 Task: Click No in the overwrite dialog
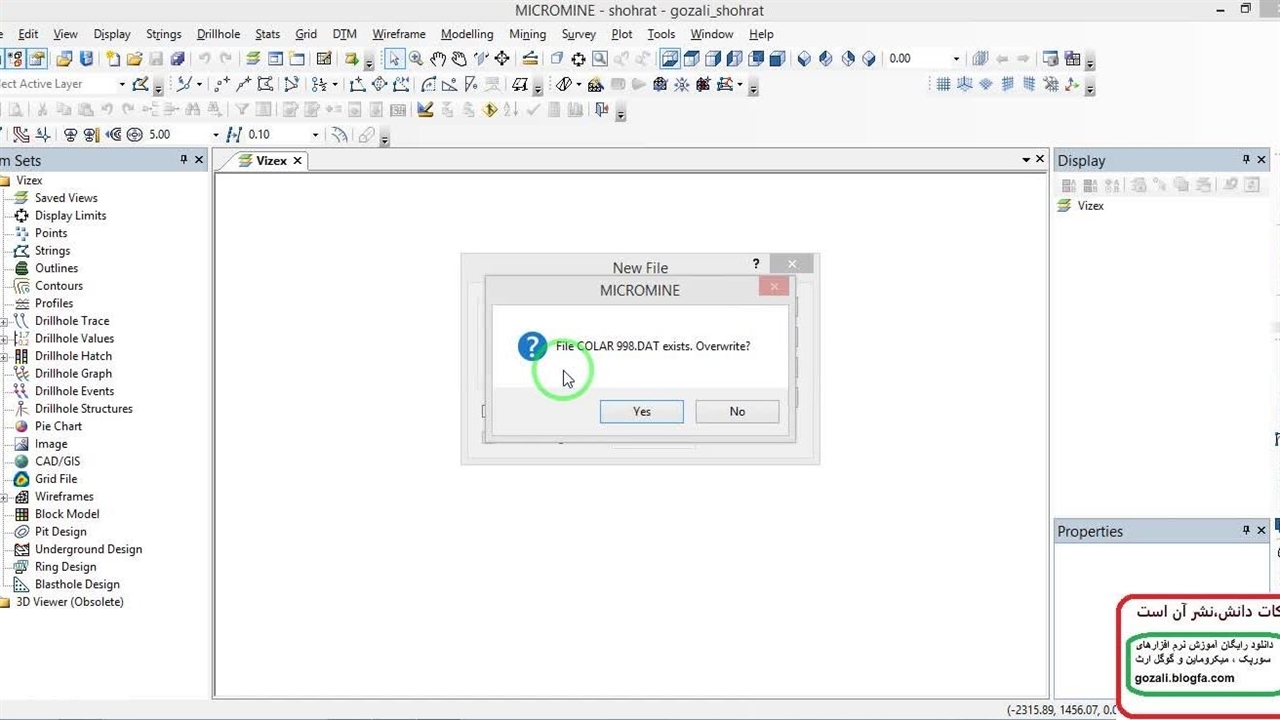click(x=737, y=411)
